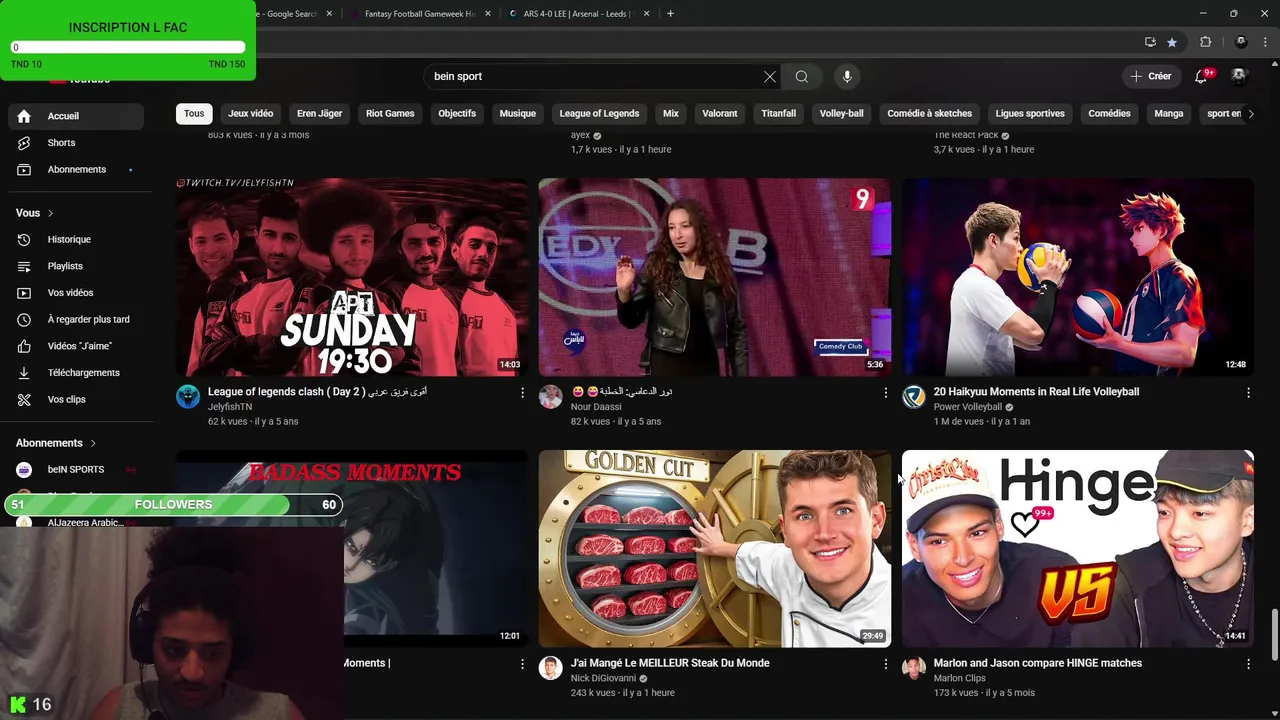This screenshot has height=720, width=1280.
Task: Open options menu for 20 Haikyuu Moments
Action: (x=1248, y=393)
